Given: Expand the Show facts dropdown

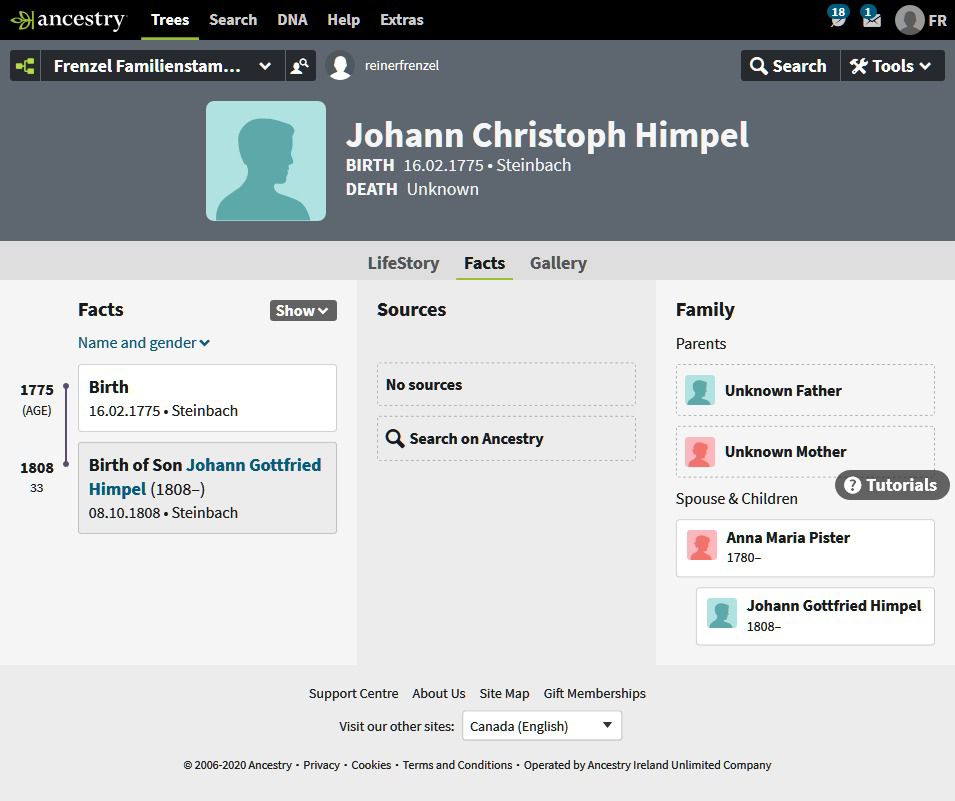Looking at the screenshot, I should coord(303,311).
